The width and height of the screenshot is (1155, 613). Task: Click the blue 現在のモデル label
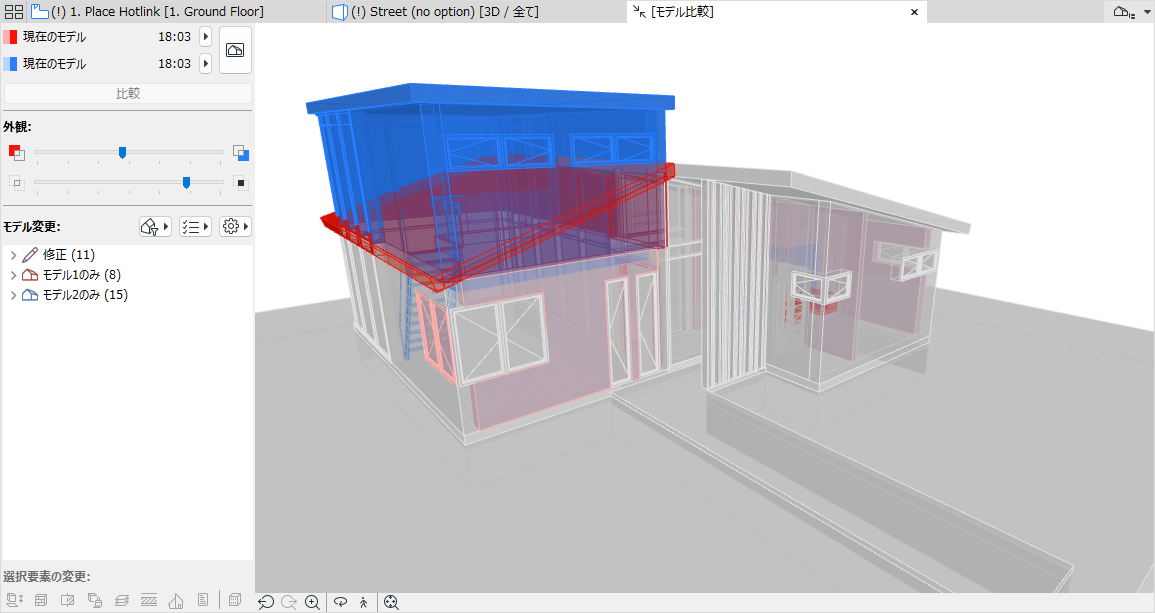[x=55, y=64]
